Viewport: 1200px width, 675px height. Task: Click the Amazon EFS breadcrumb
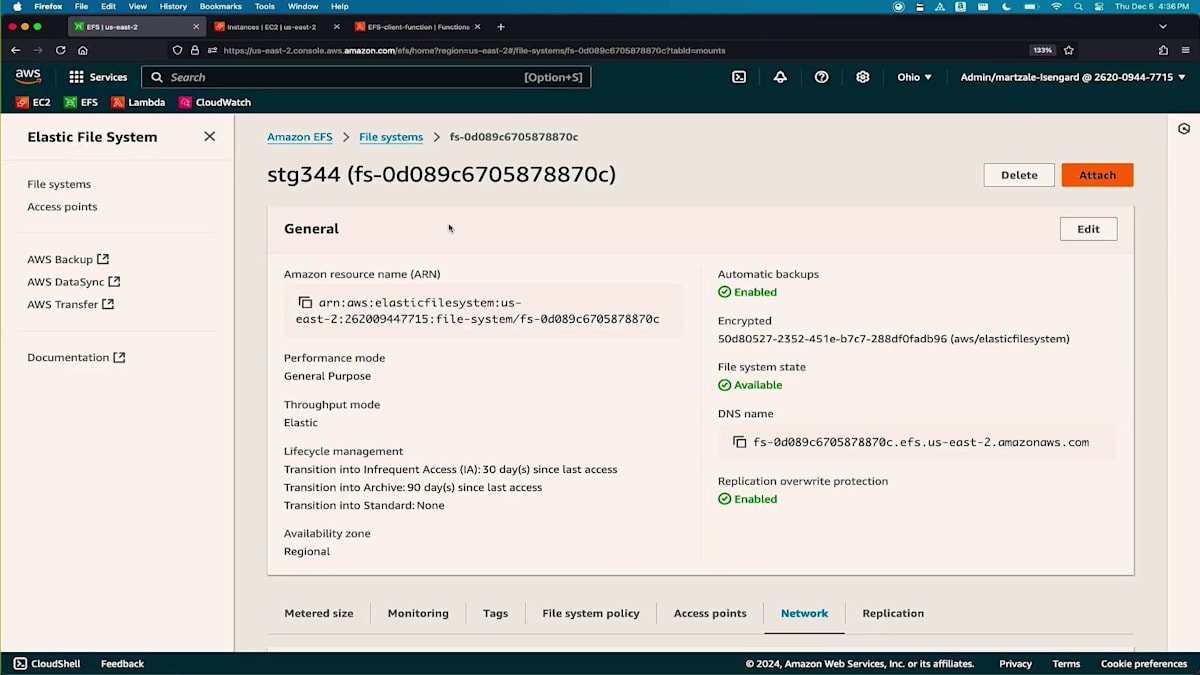[300, 137]
